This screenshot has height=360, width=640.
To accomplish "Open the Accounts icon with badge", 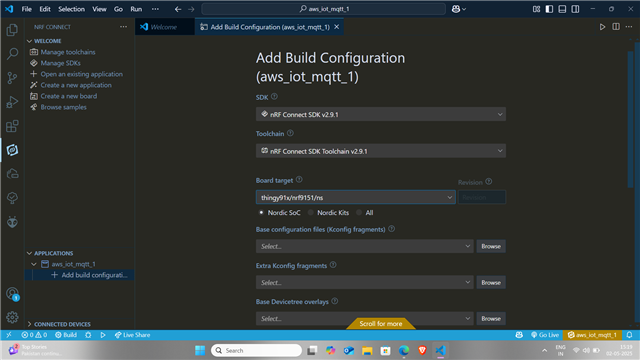I will point(12,293).
